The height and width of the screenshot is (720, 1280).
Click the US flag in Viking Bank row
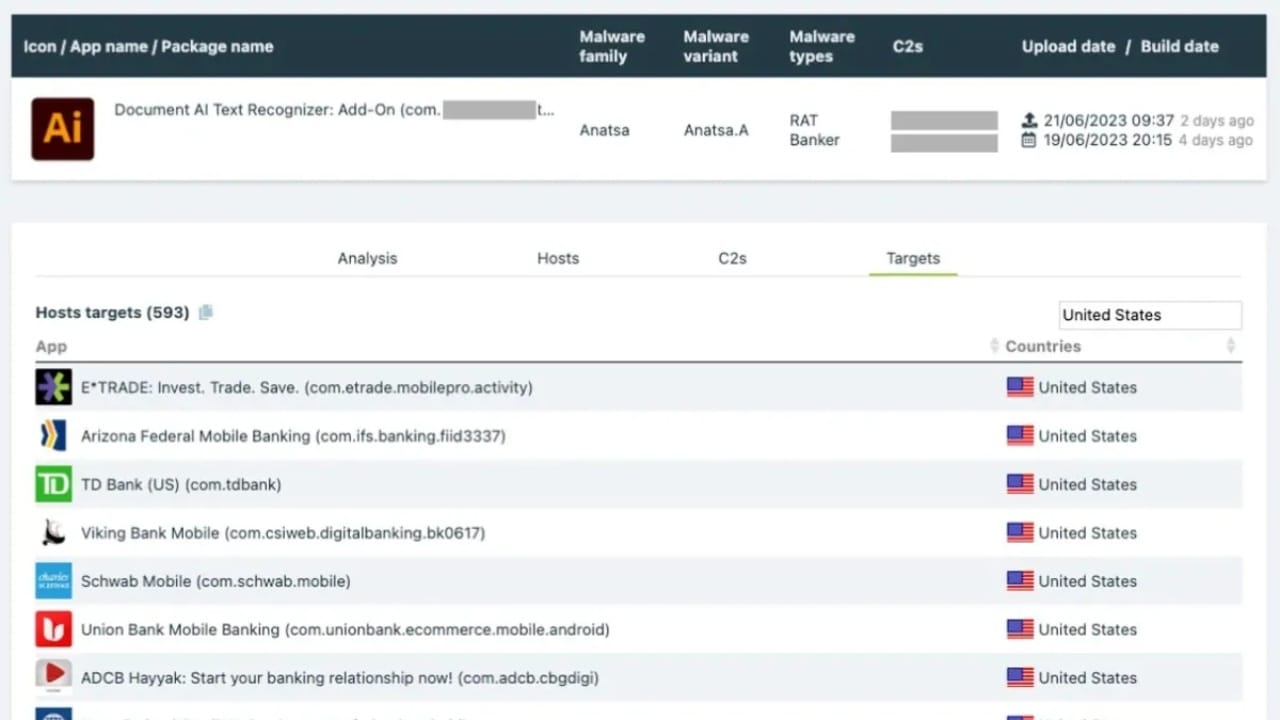coord(1020,533)
